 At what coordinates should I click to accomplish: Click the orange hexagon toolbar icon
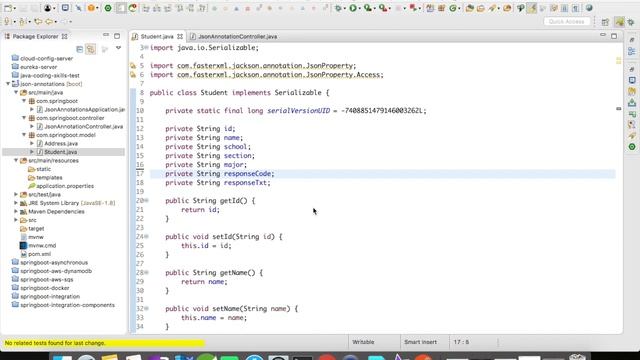pos(91,8)
